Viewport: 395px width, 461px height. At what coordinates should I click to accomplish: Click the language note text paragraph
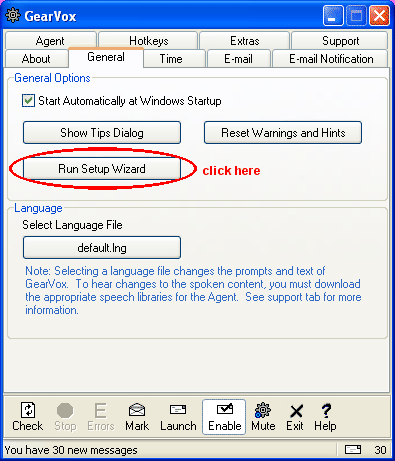pyautogui.click(x=193, y=290)
